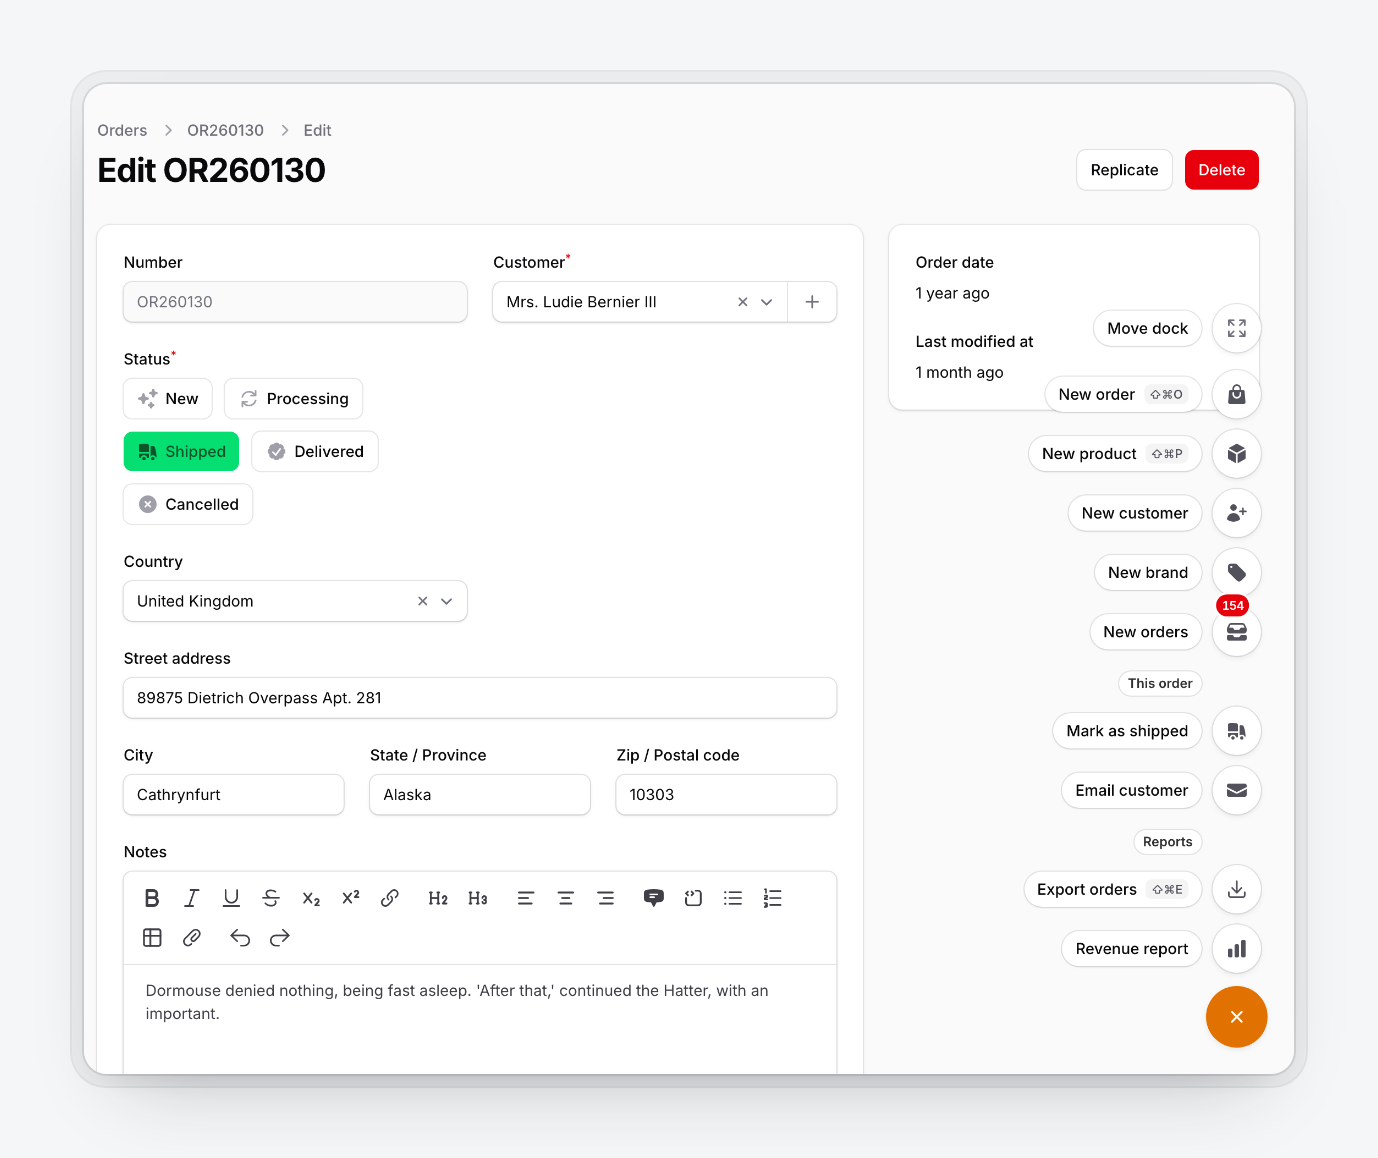The image size is (1378, 1158).
Task: Click the tag icon for New brand
Action: (x=1237, y=573)
